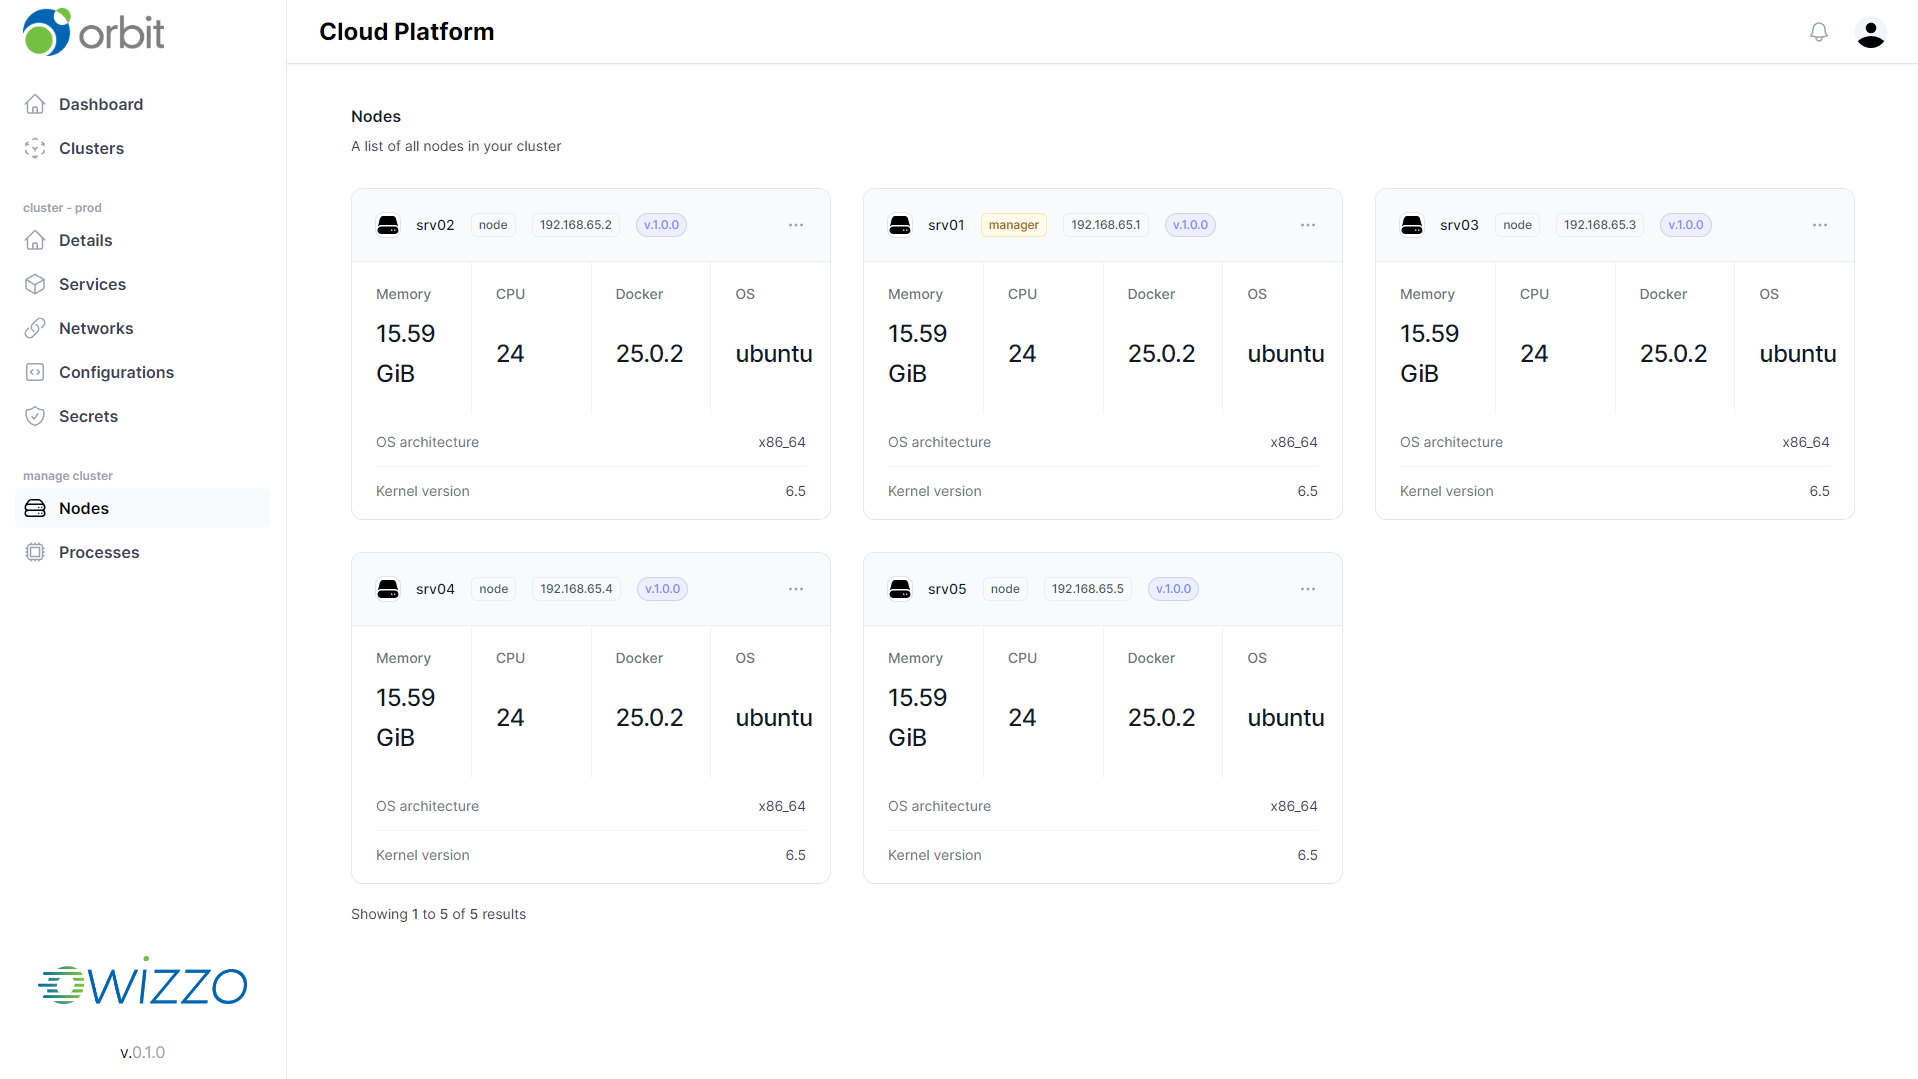Click 'Showing 1 to 5 of 5 results'
Image resolution: width=1918 pixels, height=1079 pixels.
tap(438, 914)
